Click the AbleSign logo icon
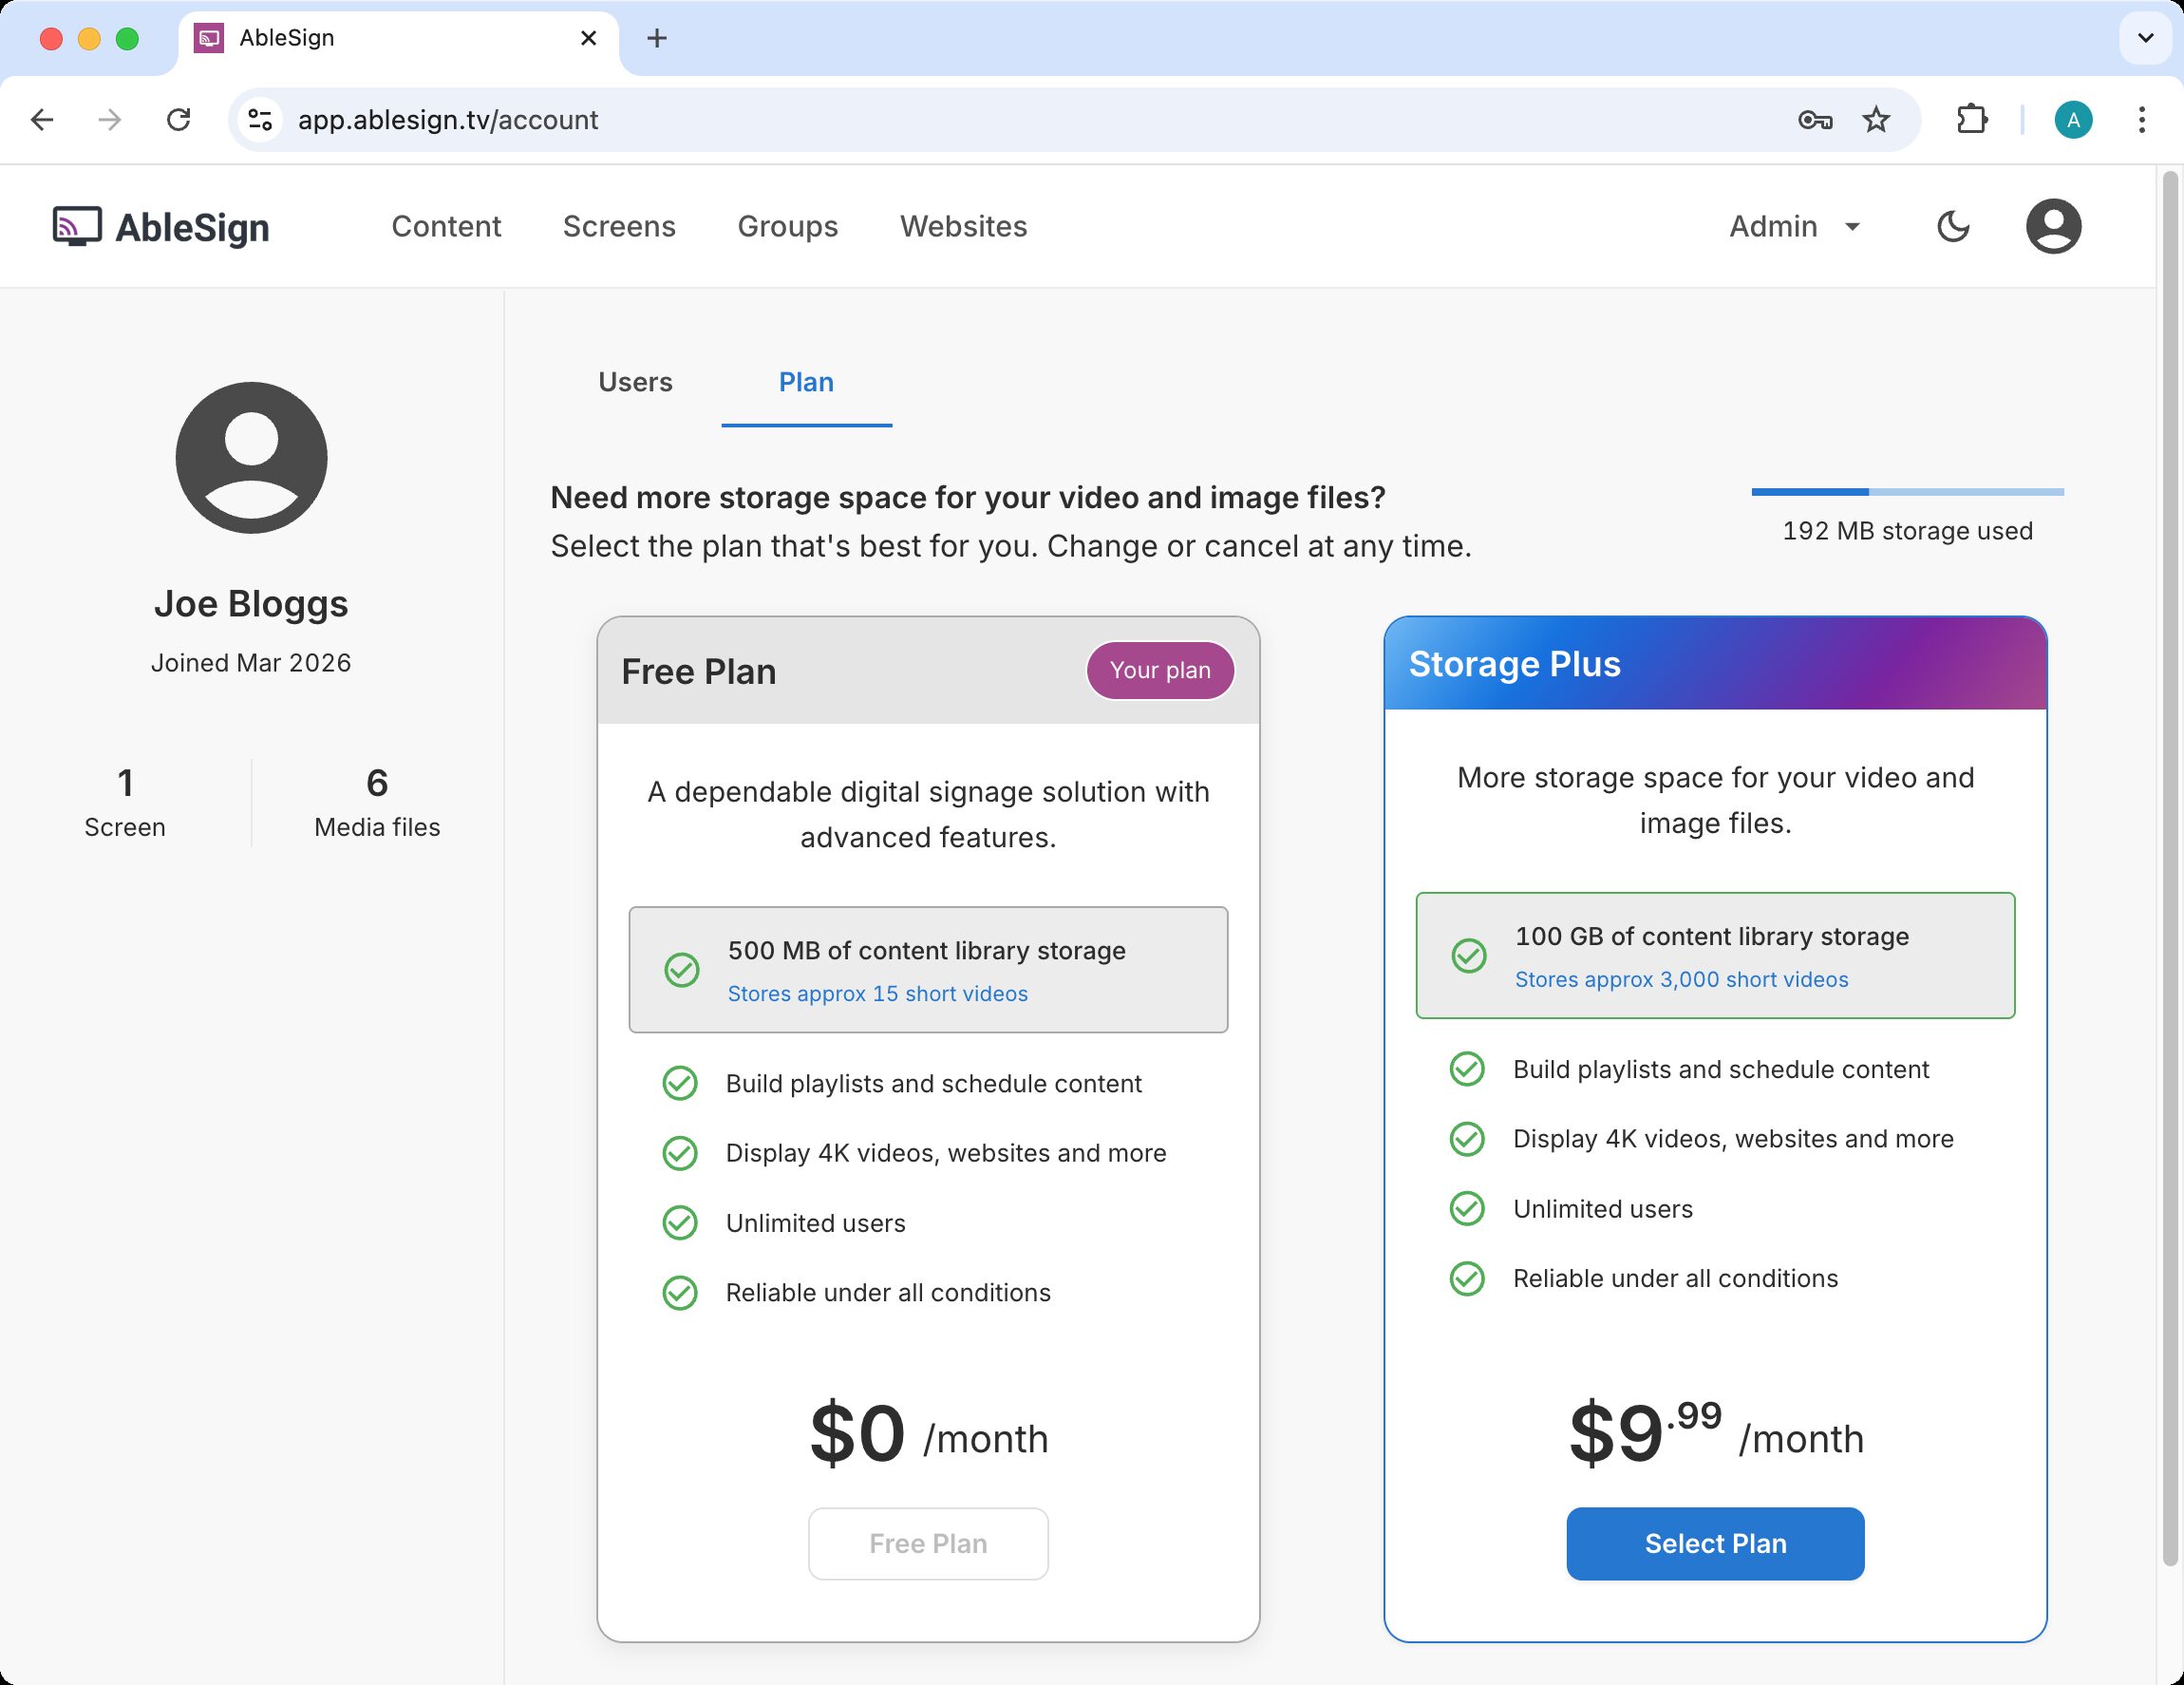The height and width of the screenshot is (1685, 2184). pyautogui.click(x=77, y=226)
